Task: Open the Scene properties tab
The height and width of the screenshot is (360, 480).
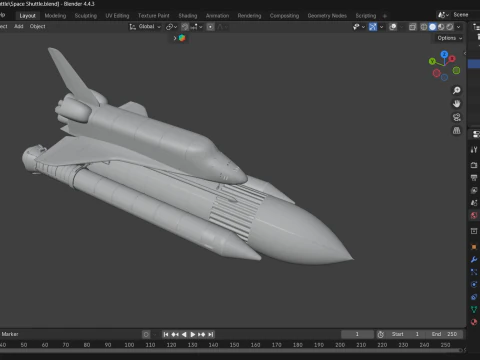Action: point(474,203)
